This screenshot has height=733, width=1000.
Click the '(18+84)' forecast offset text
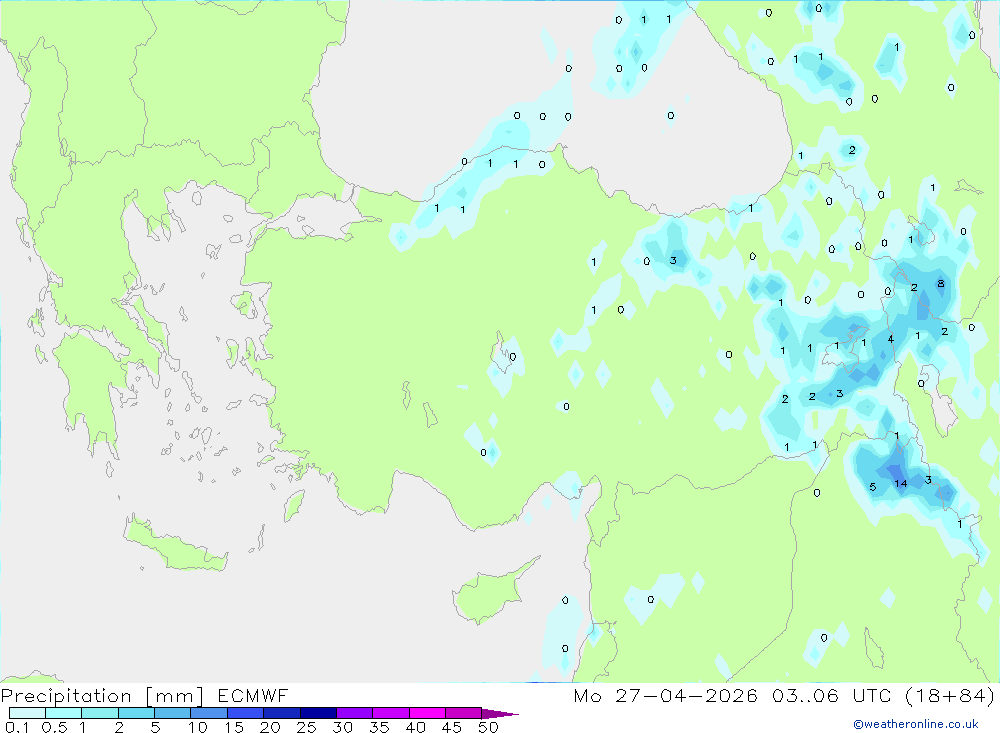coord(950,695)
